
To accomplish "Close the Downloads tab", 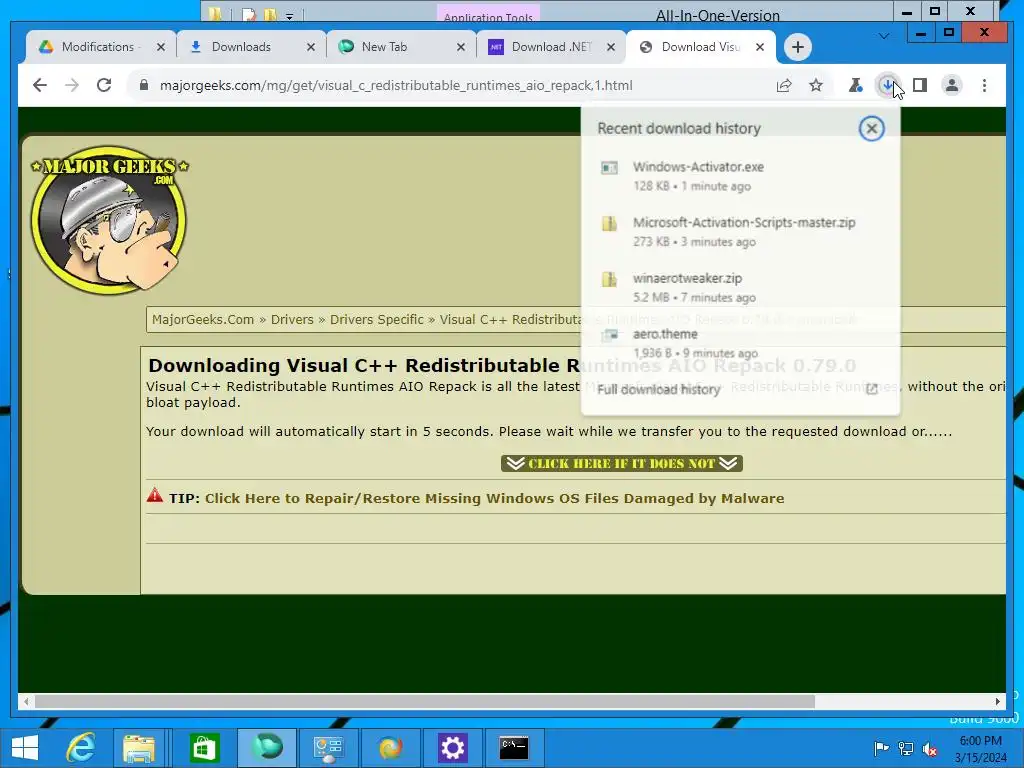I will tap(311, 47).
